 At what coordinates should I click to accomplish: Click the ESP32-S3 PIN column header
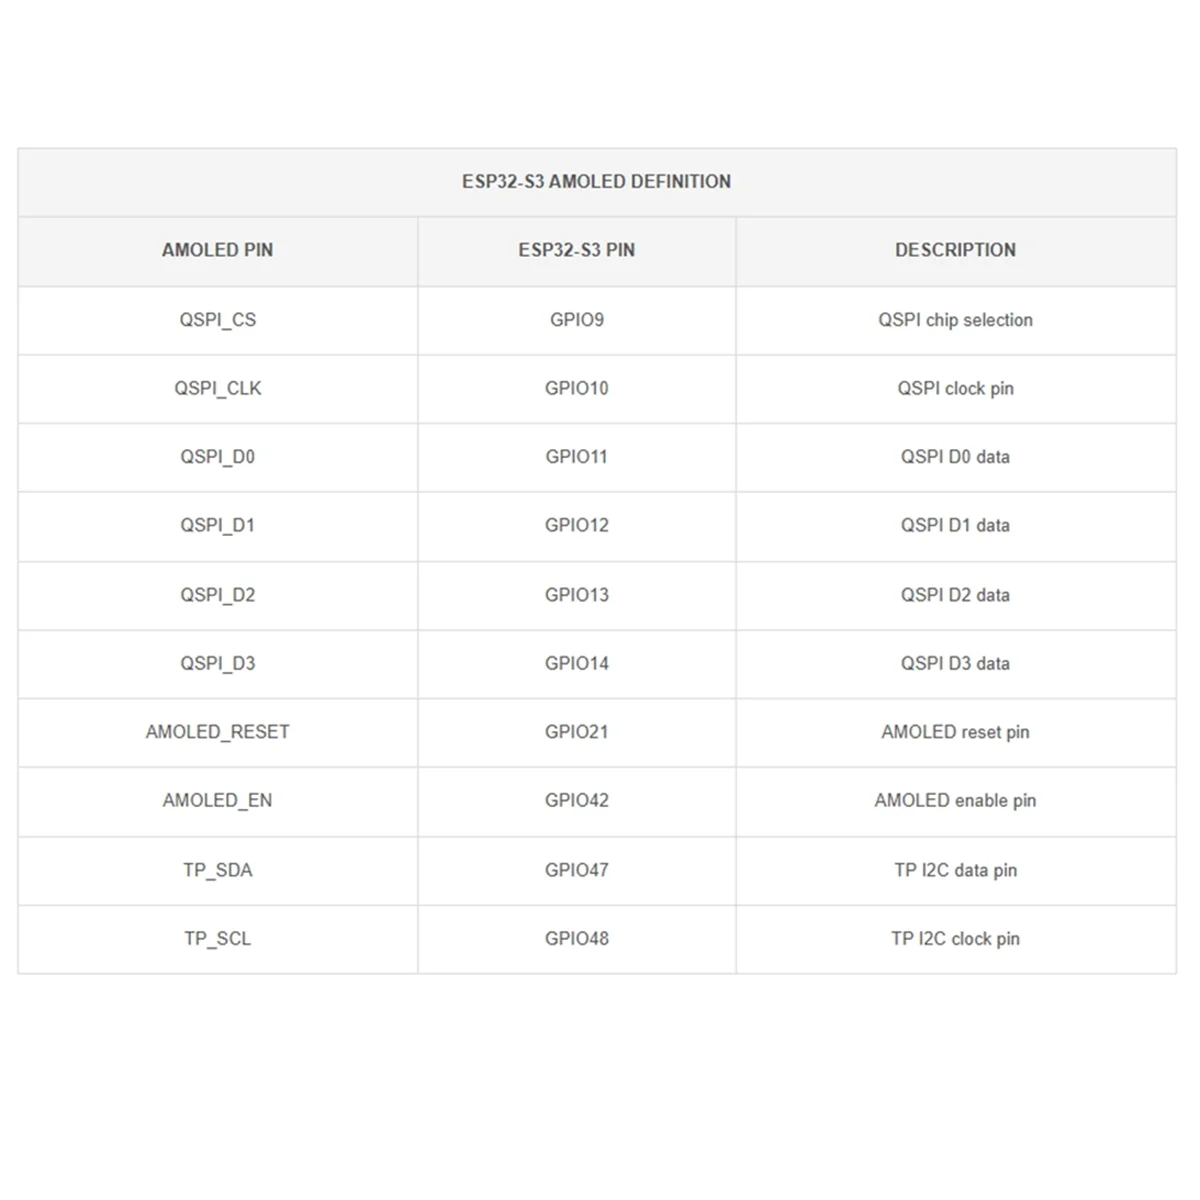click(576, 250)
